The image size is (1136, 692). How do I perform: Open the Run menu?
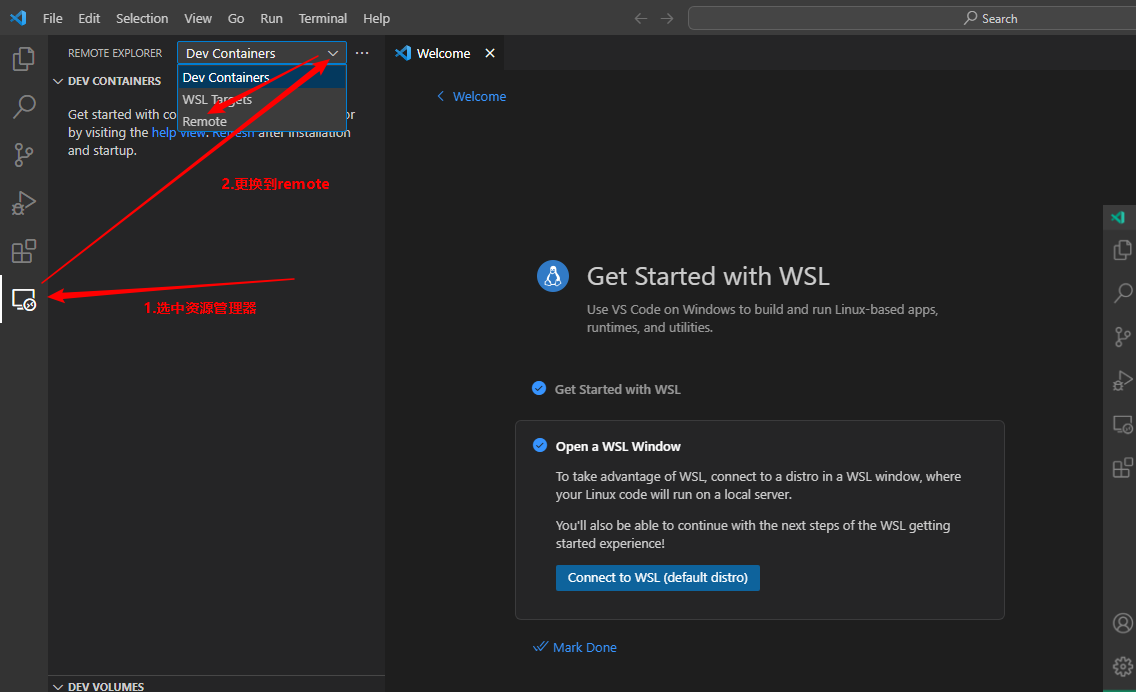[x=272, y=18]
